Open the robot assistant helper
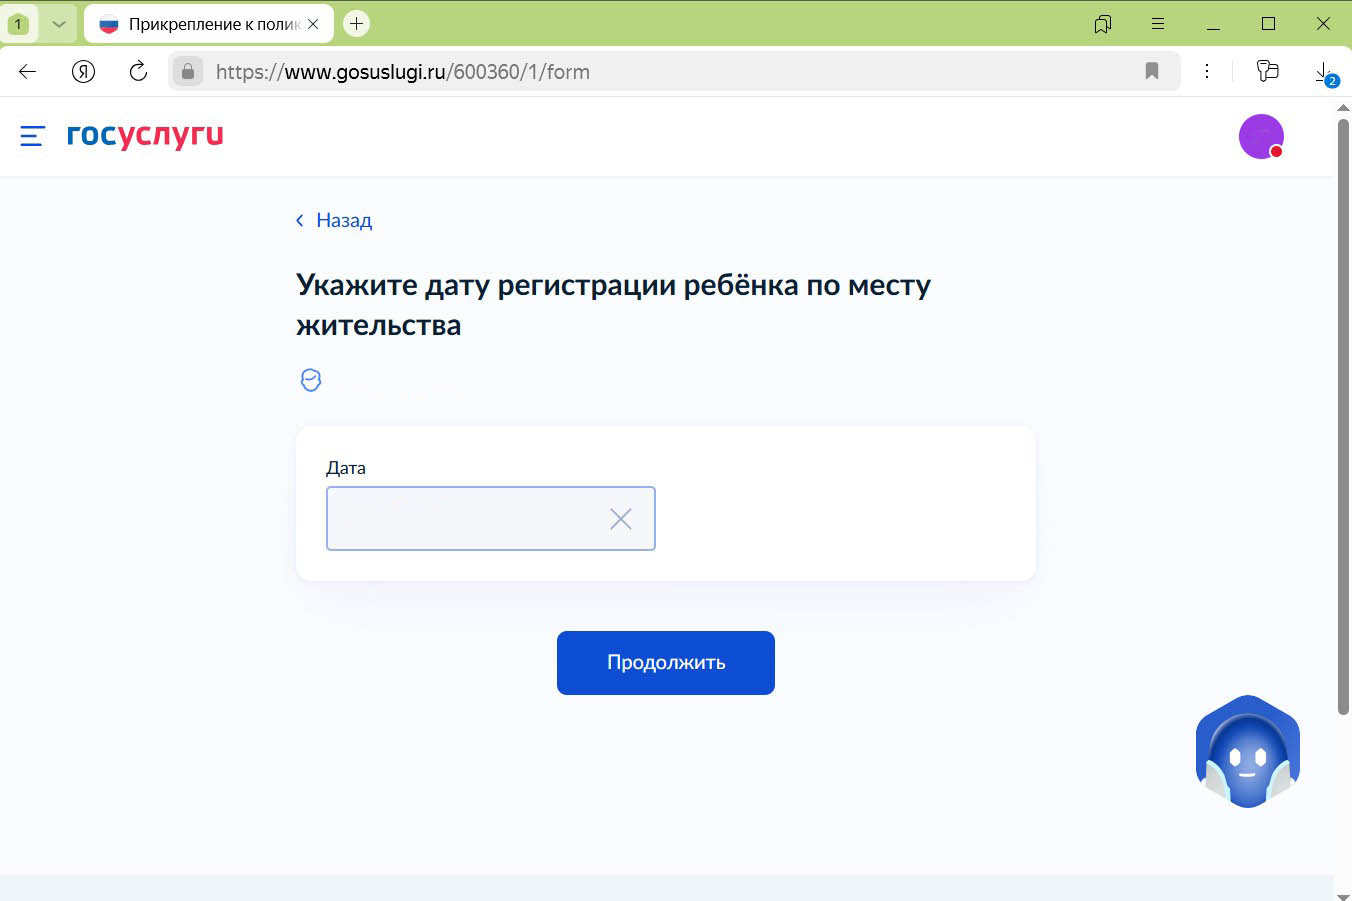 click(1247, 751)
